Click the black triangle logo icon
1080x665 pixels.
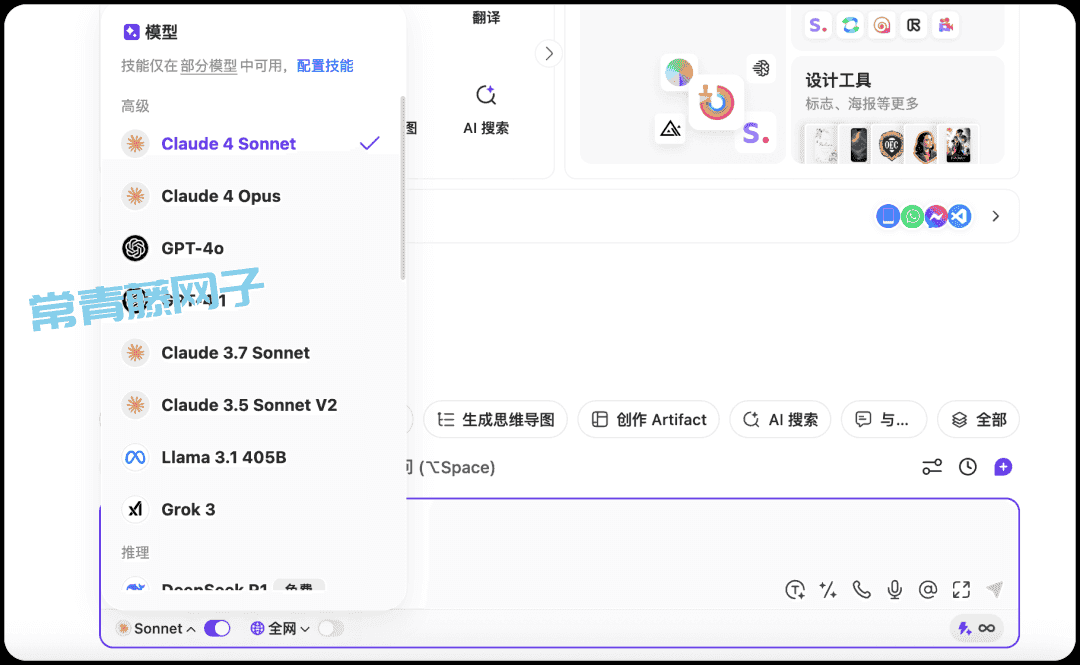(670, 128)
